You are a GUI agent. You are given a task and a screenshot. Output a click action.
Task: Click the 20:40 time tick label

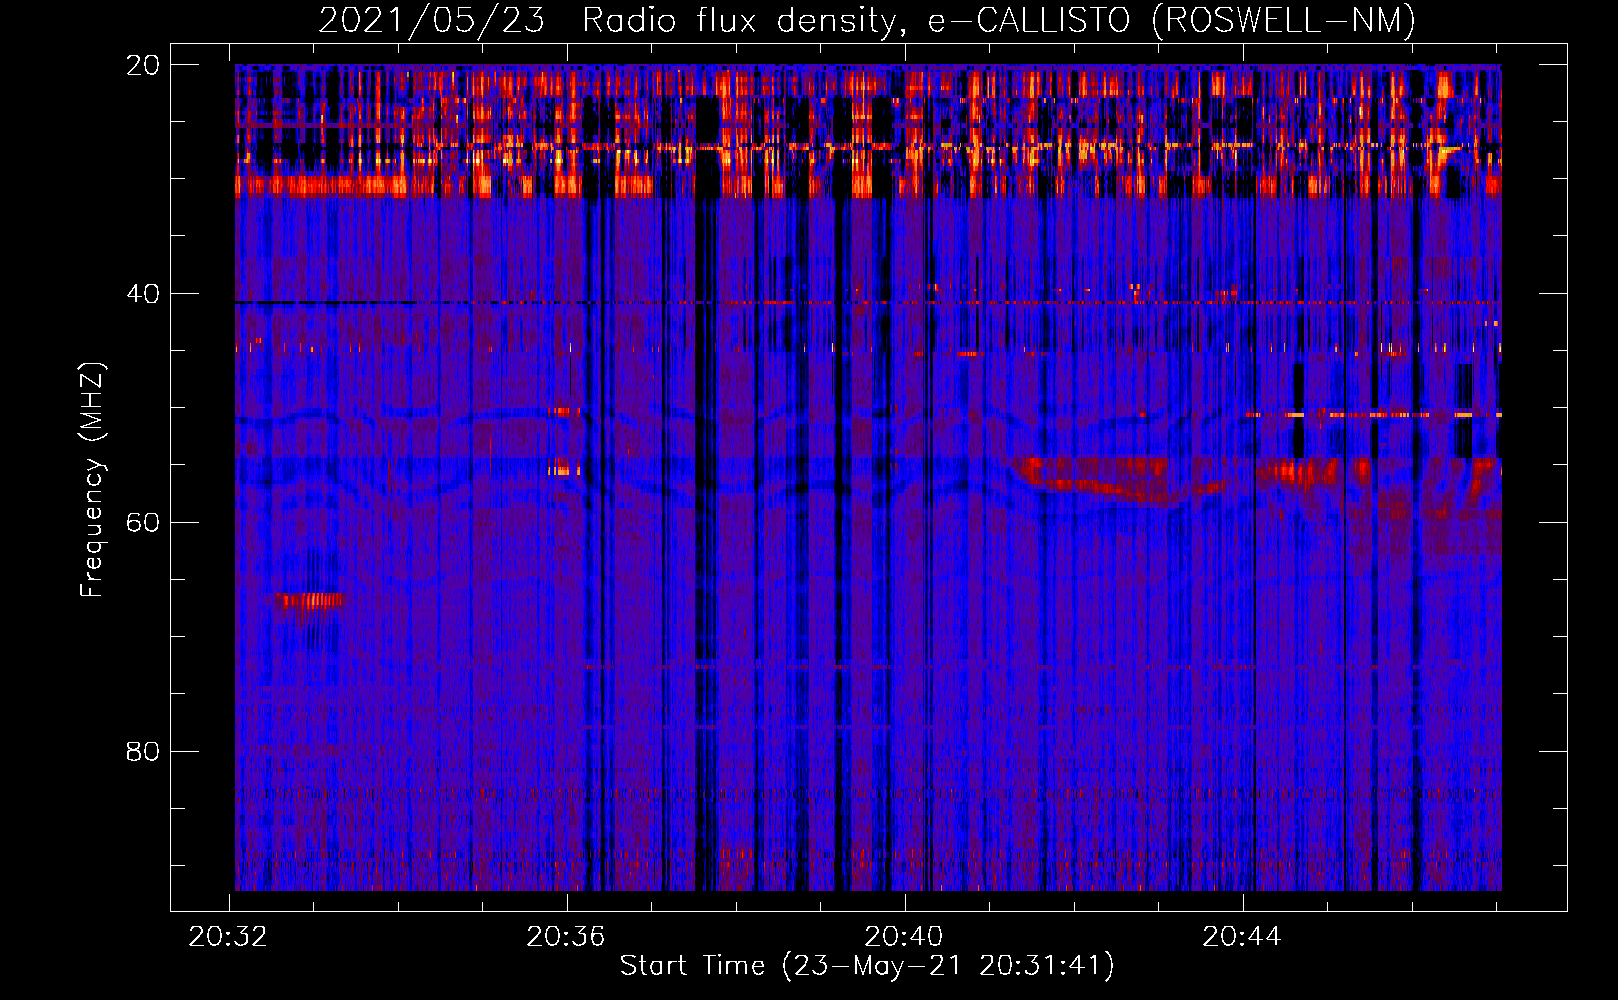904,937
